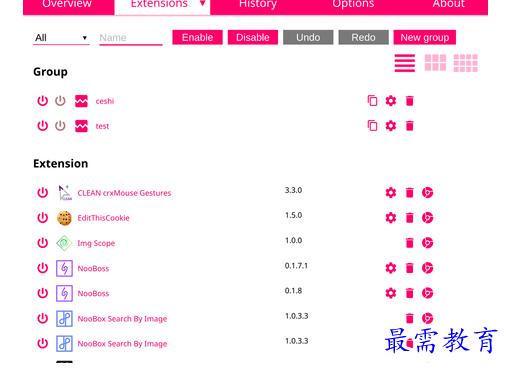Copy the ceshi group
The height and width of the screenshot is (372, 506).
tap(372, 101)
